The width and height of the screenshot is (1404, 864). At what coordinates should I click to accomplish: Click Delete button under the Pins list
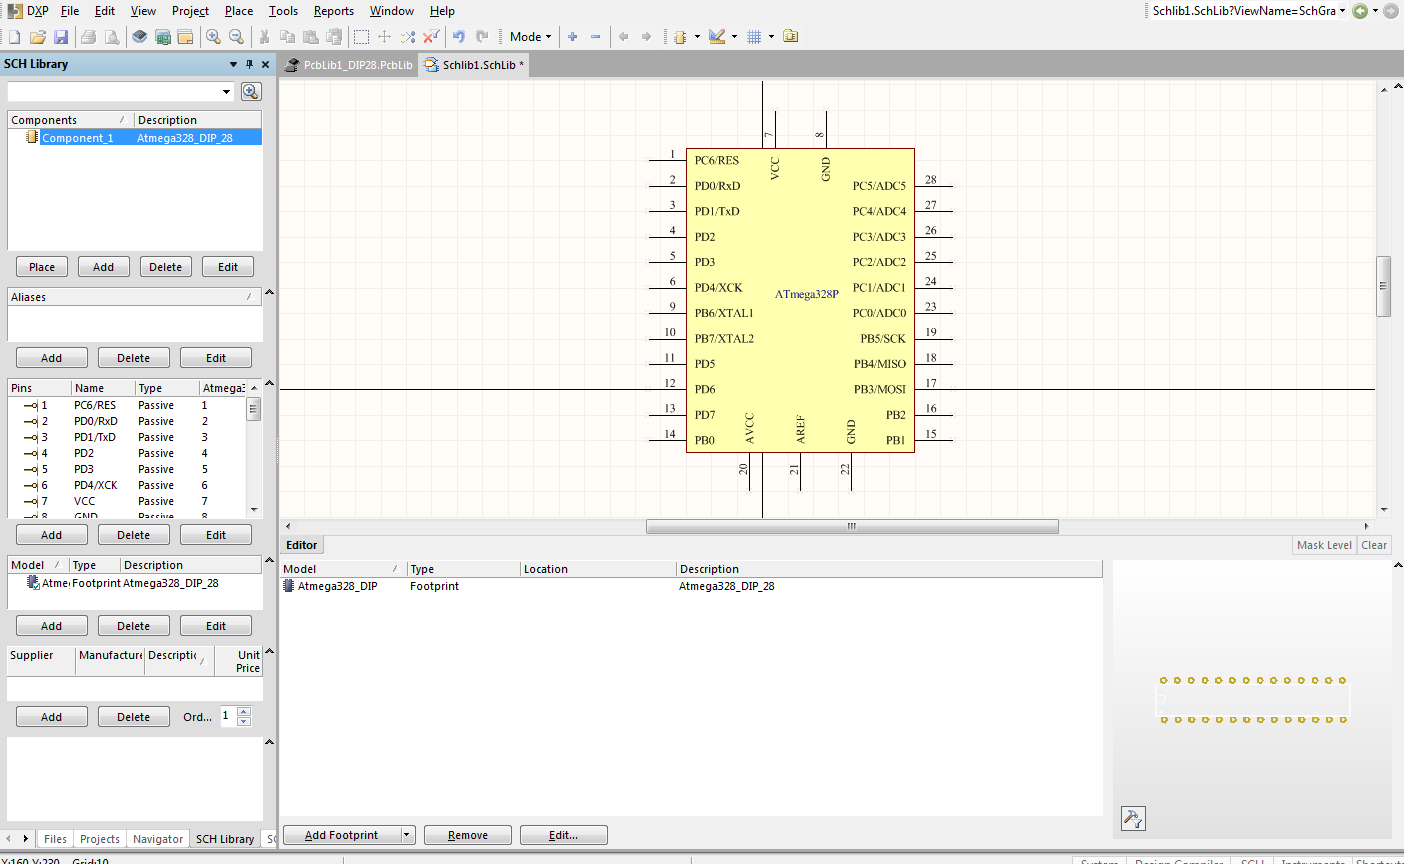pyautogui.click(x=133, y=535)
